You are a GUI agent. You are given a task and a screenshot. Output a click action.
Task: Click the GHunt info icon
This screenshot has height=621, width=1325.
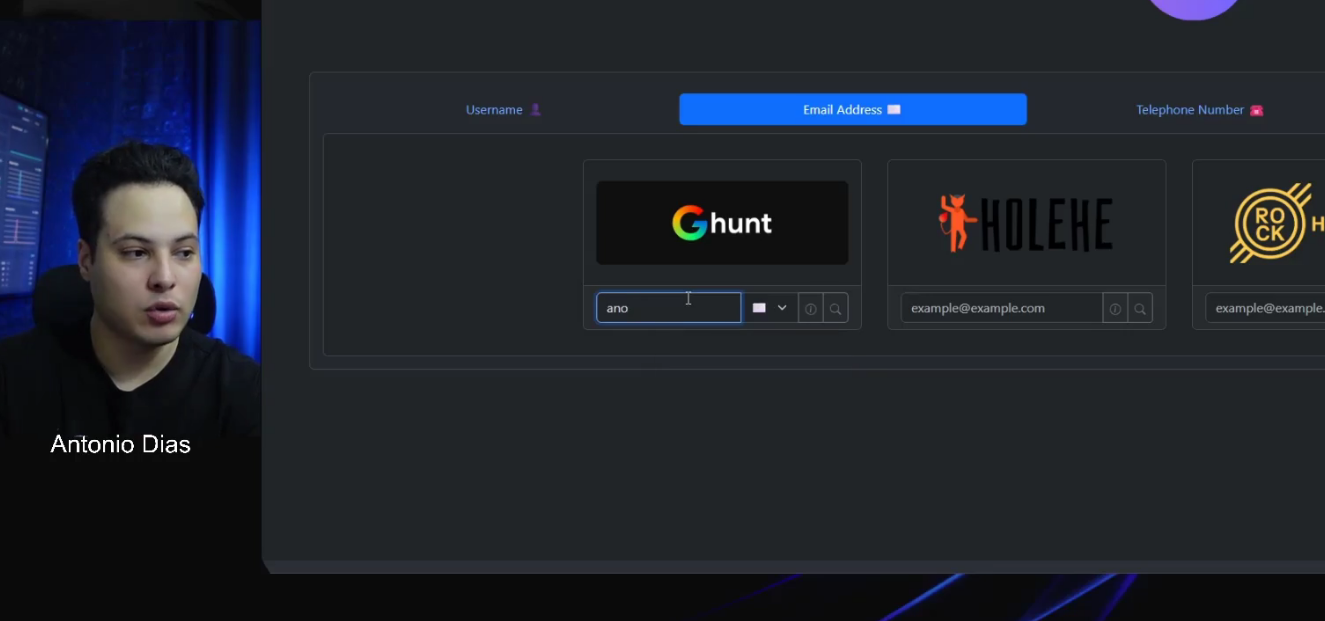[811, 309]
